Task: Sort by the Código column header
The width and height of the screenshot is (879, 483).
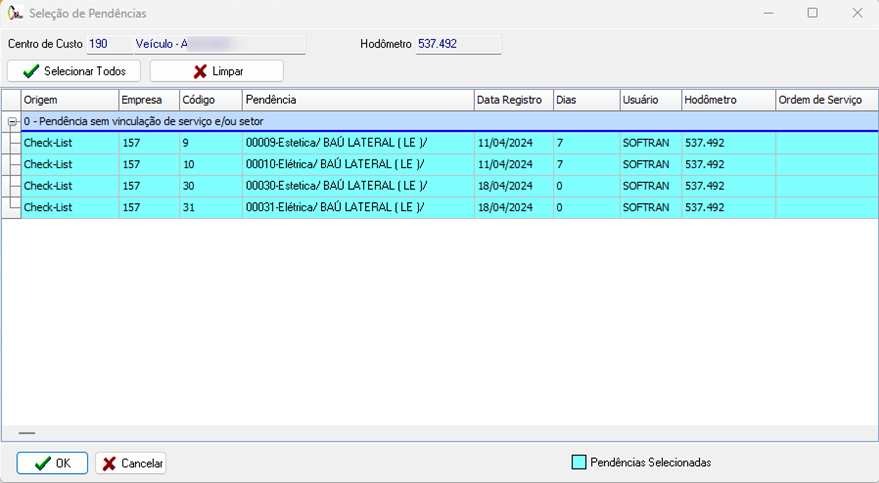Action: click(211, 100)
